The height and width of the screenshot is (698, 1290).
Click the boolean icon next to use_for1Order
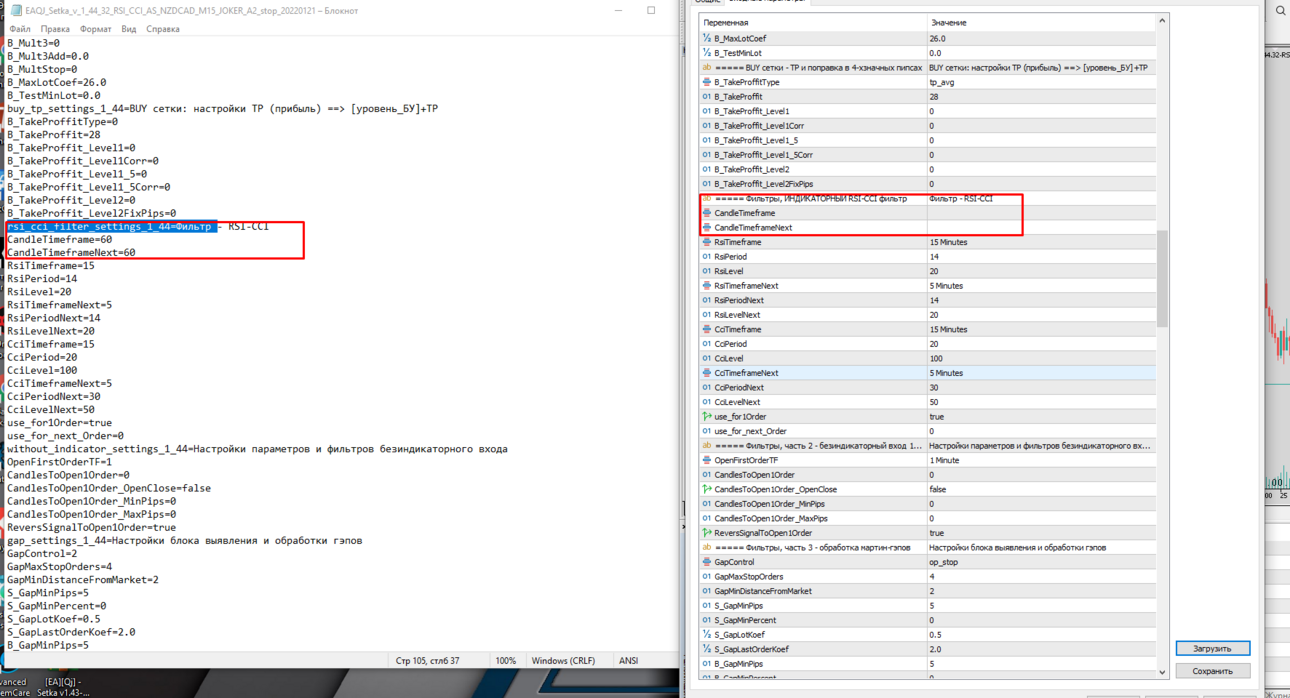(707, 417)
